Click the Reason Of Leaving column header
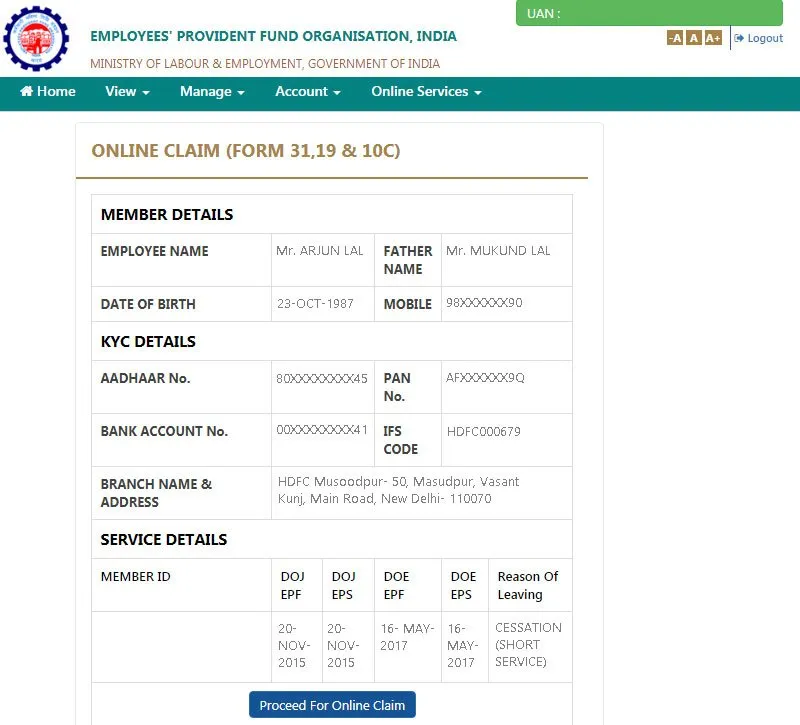The image size is (800, 725). [528, 585]
